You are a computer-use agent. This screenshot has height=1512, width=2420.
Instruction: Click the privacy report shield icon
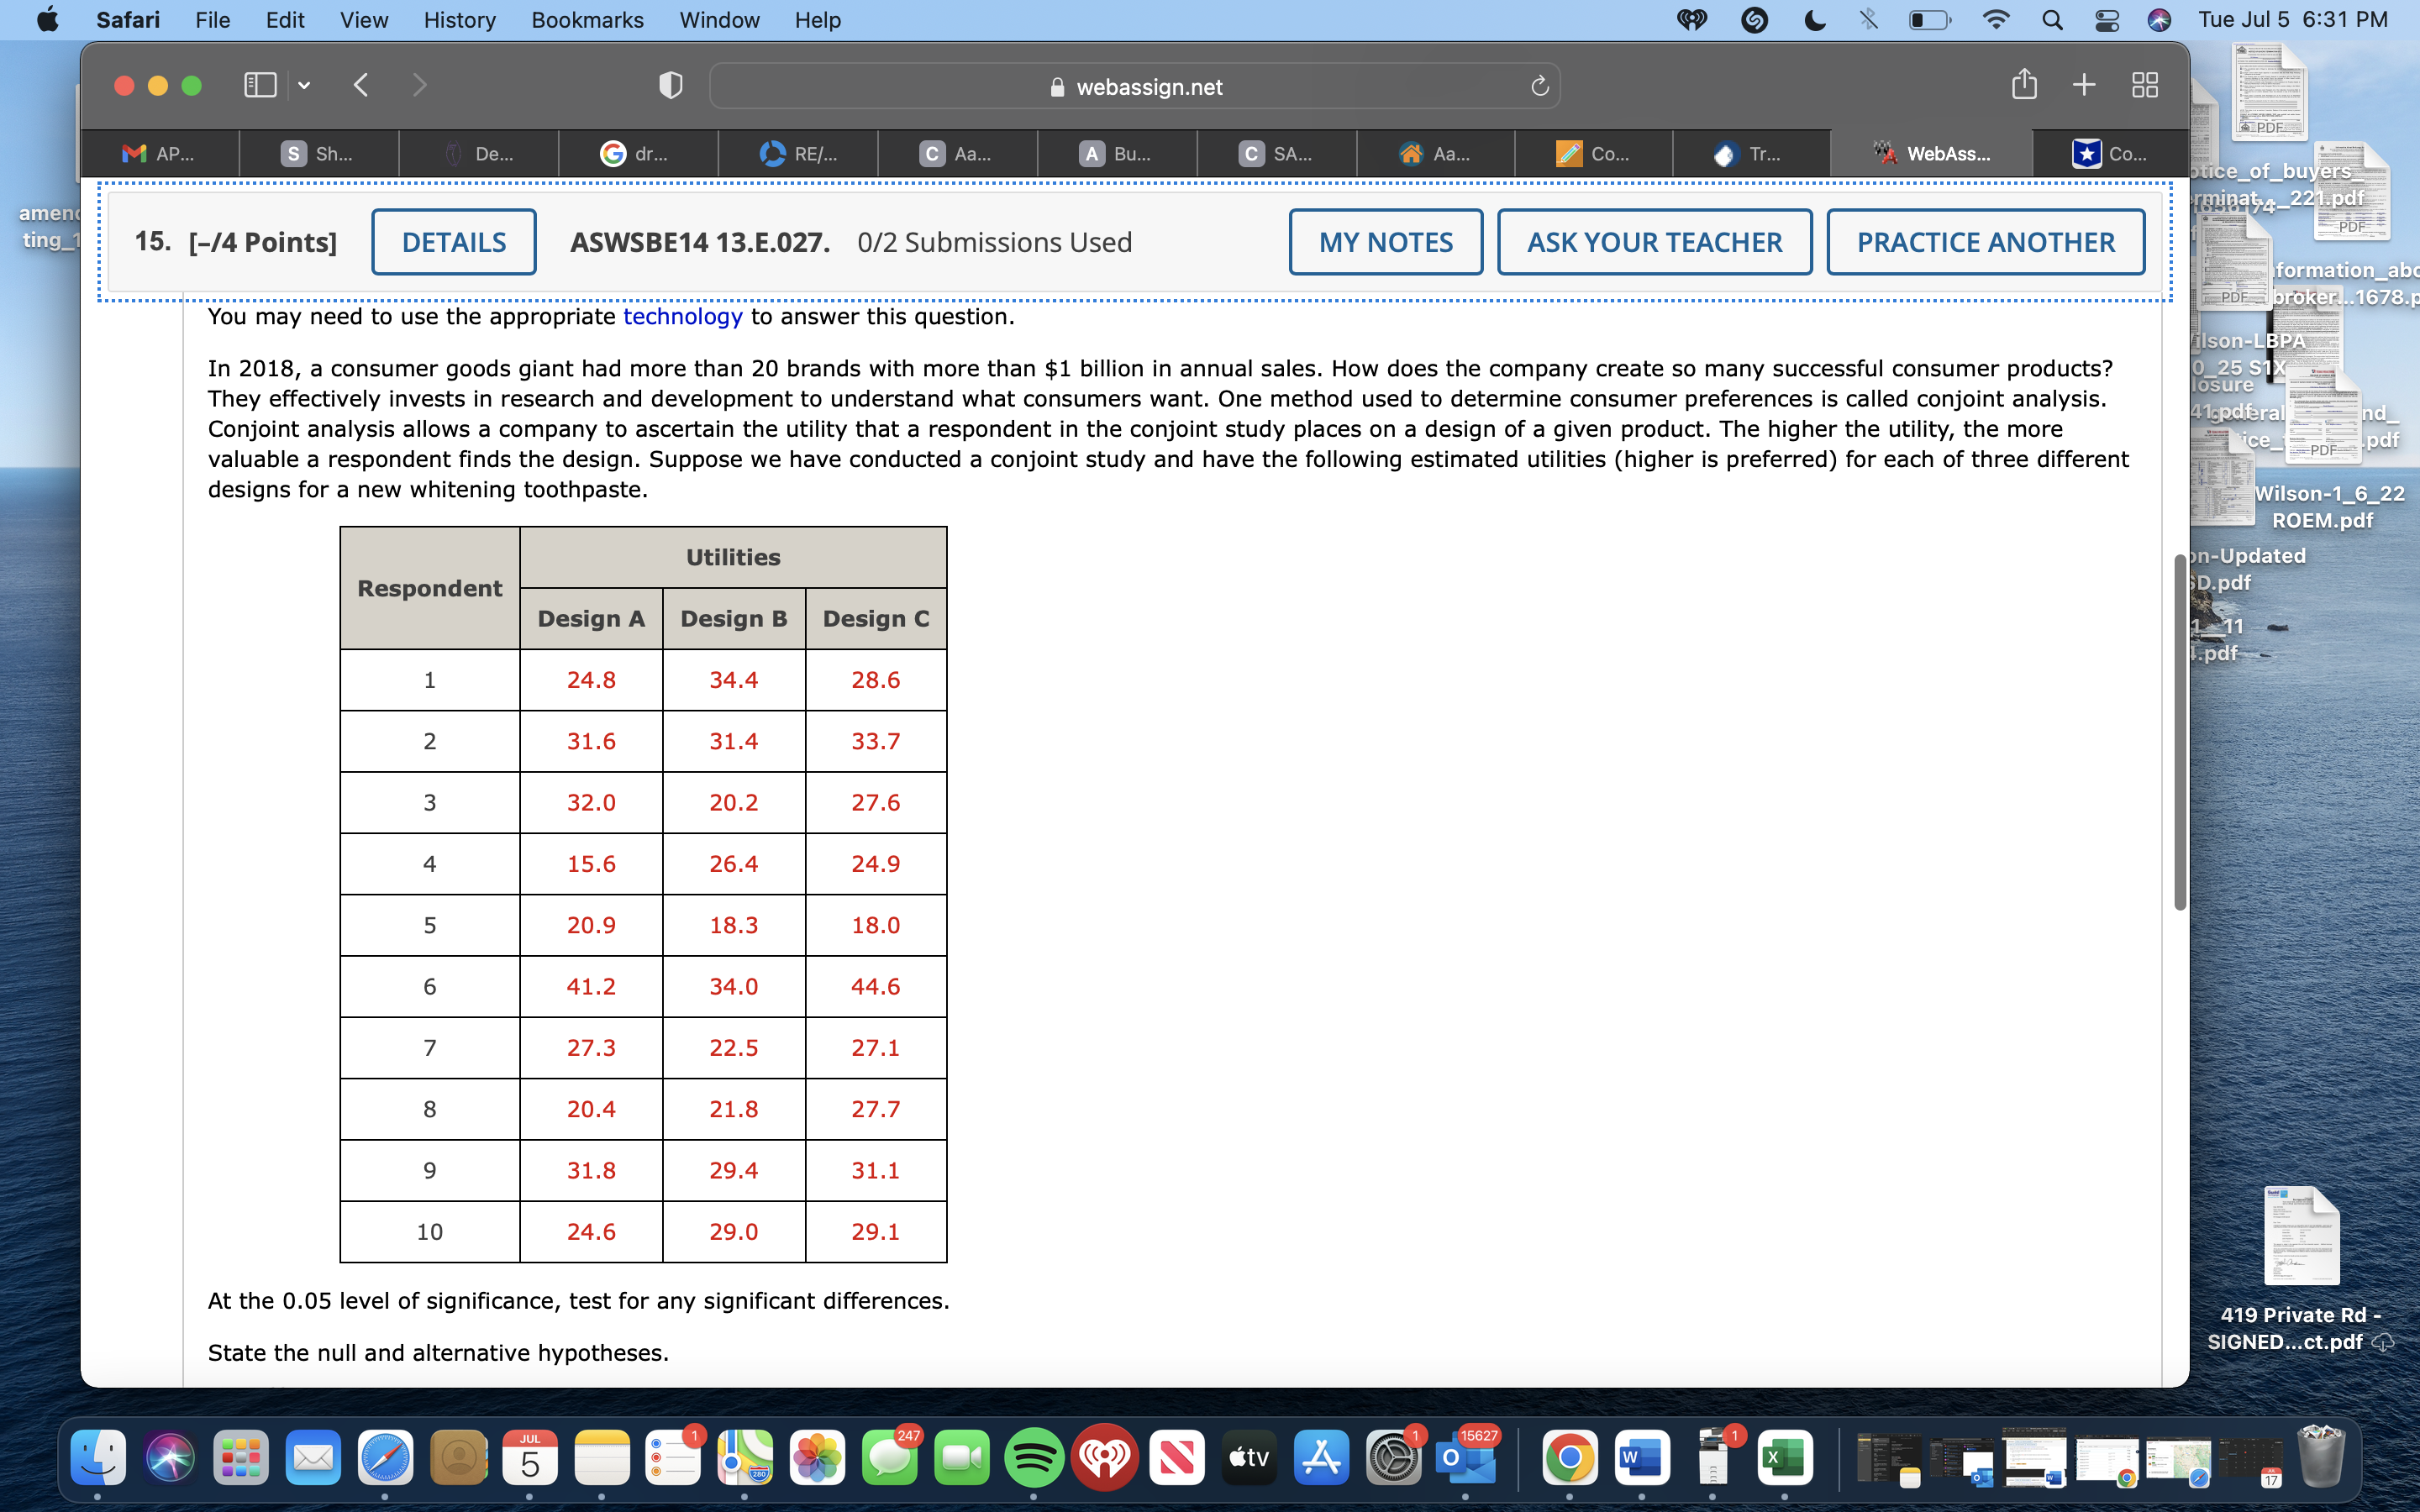click(x=671, y=86)
